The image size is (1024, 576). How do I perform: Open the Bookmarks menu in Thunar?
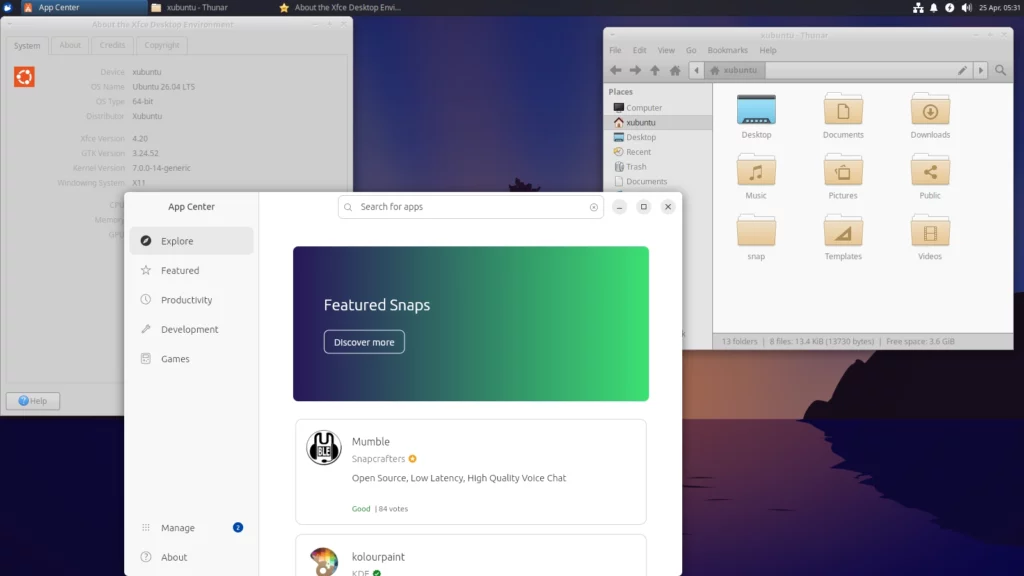pos(727,49)
